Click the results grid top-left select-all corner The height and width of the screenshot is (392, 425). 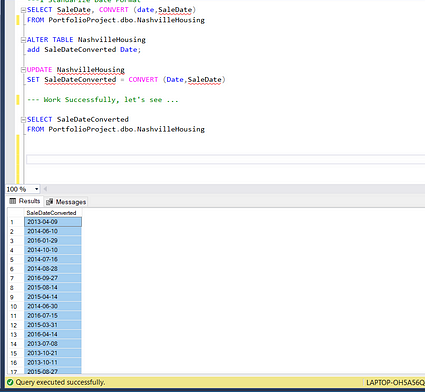16,213
